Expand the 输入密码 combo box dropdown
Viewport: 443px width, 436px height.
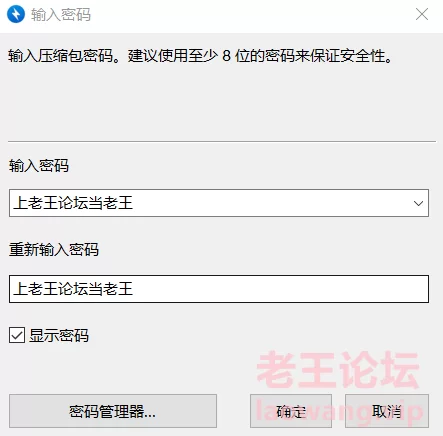(418, 203)
